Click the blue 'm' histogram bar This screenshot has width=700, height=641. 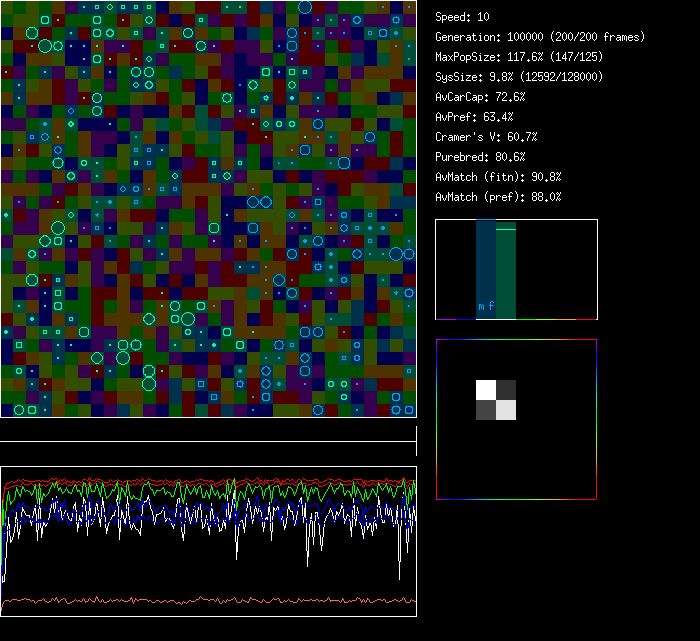tap(485, 270)
